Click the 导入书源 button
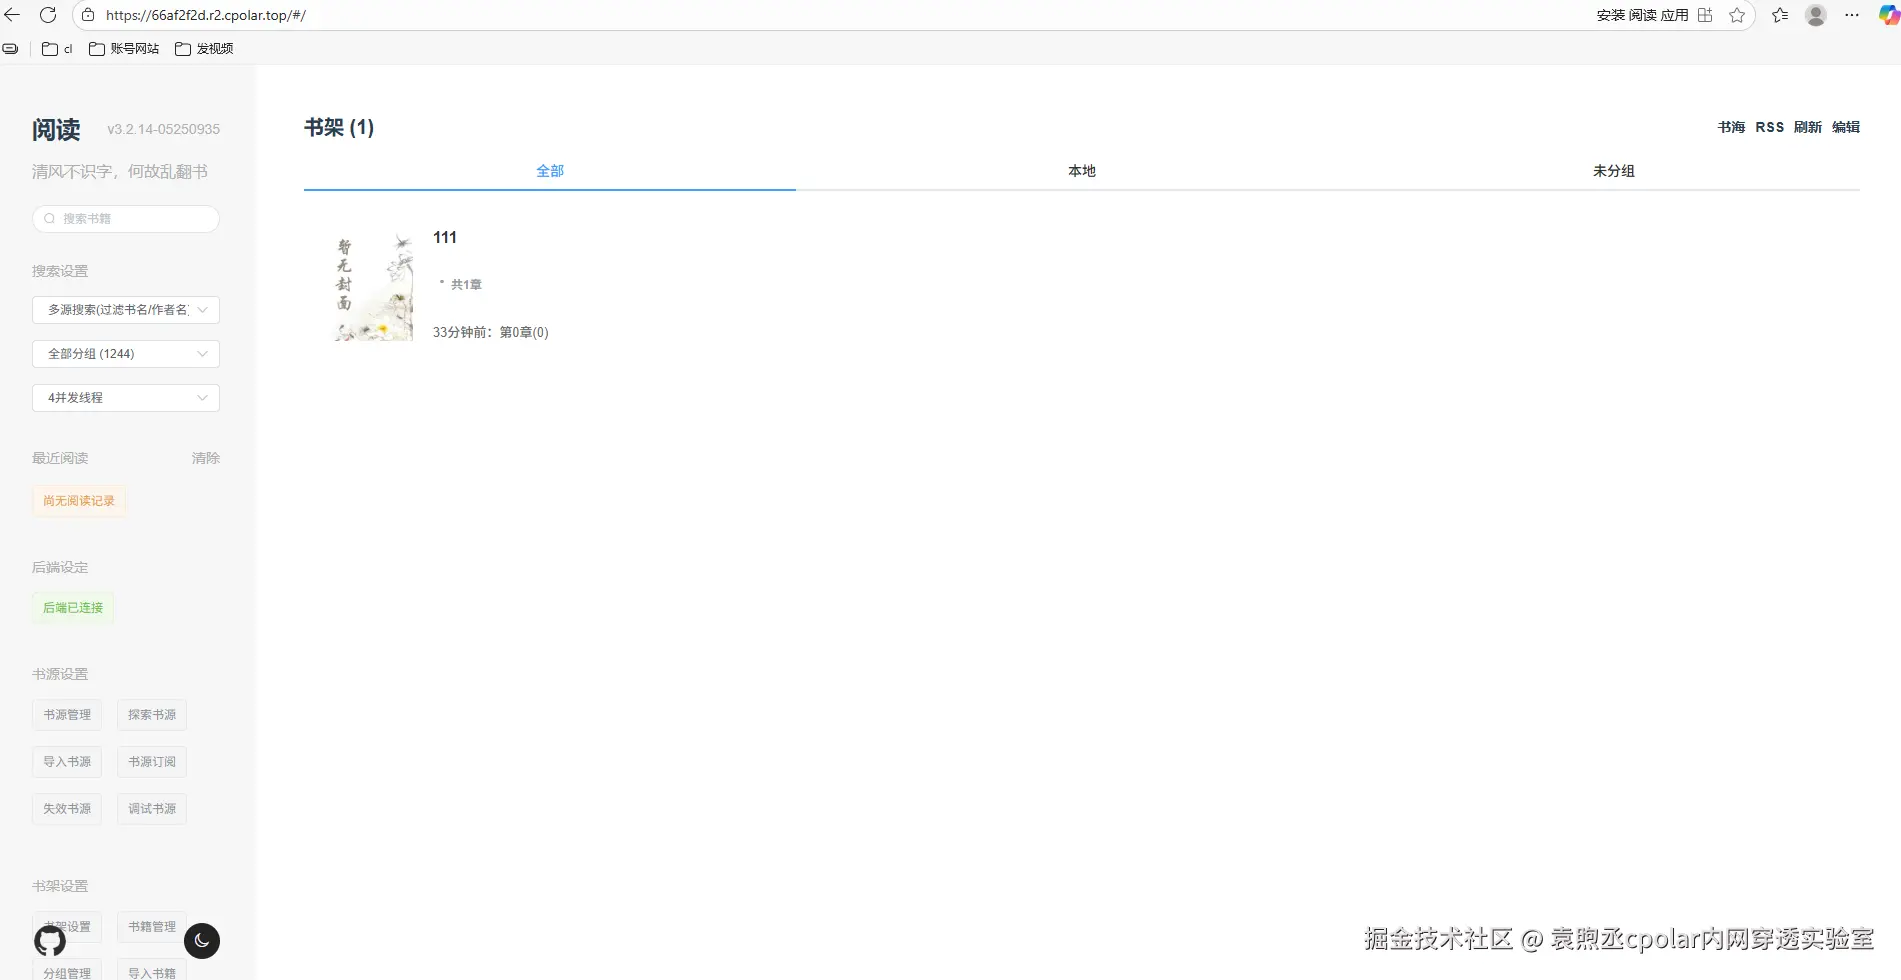The width and height of the screenshot is (1901, 980). 67,762
